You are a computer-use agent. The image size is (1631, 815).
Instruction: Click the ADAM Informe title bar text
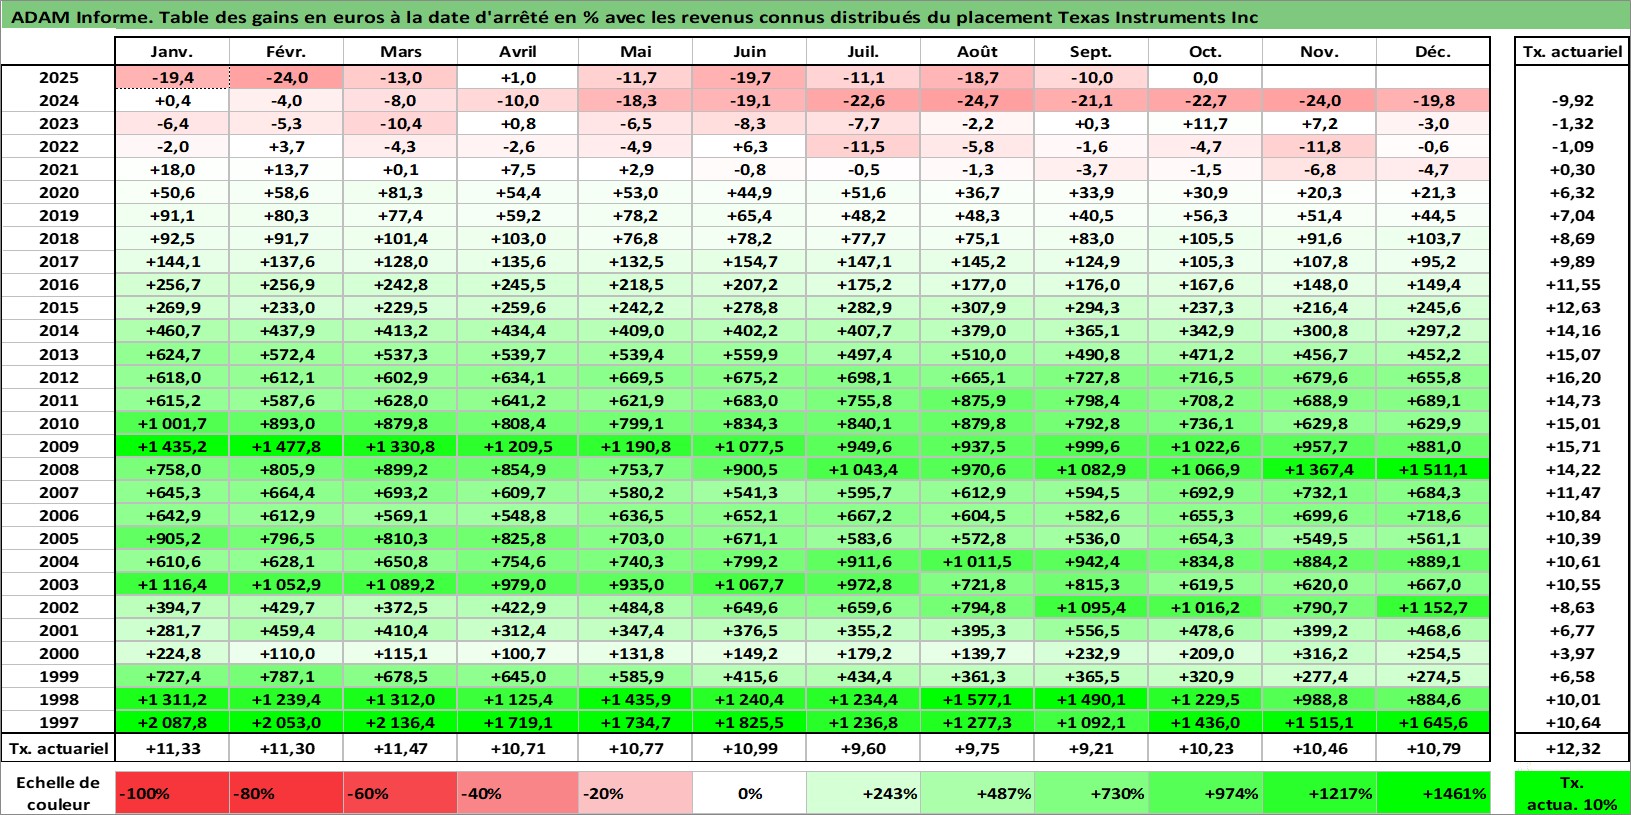(634, 17)
